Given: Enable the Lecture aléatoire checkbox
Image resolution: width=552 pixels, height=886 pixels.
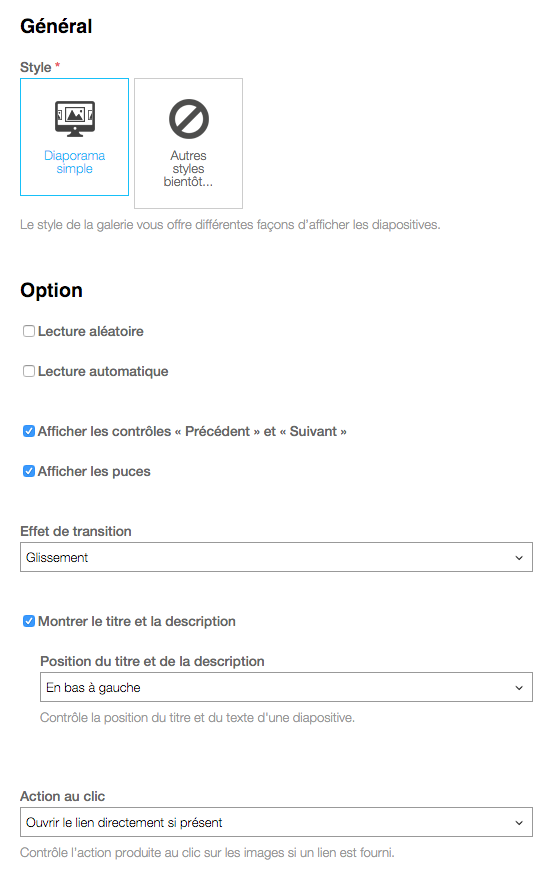Looking at the screenshot, I should 29,331.
